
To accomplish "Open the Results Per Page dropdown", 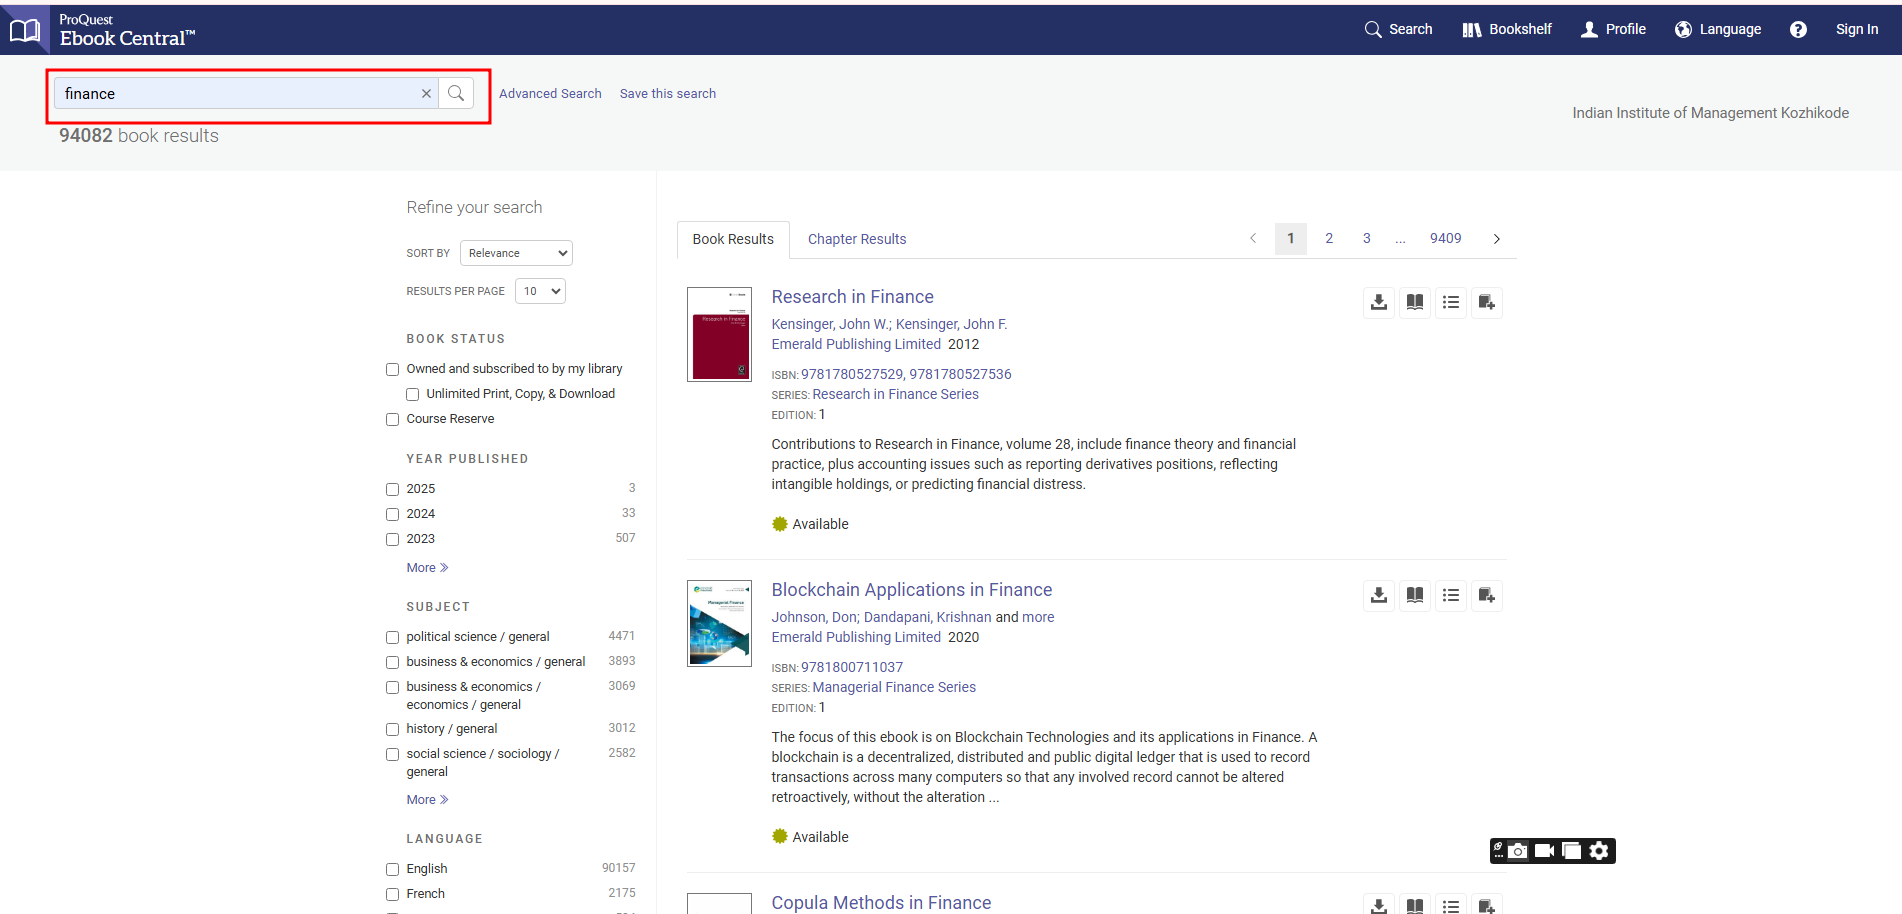I will [540, 291].
